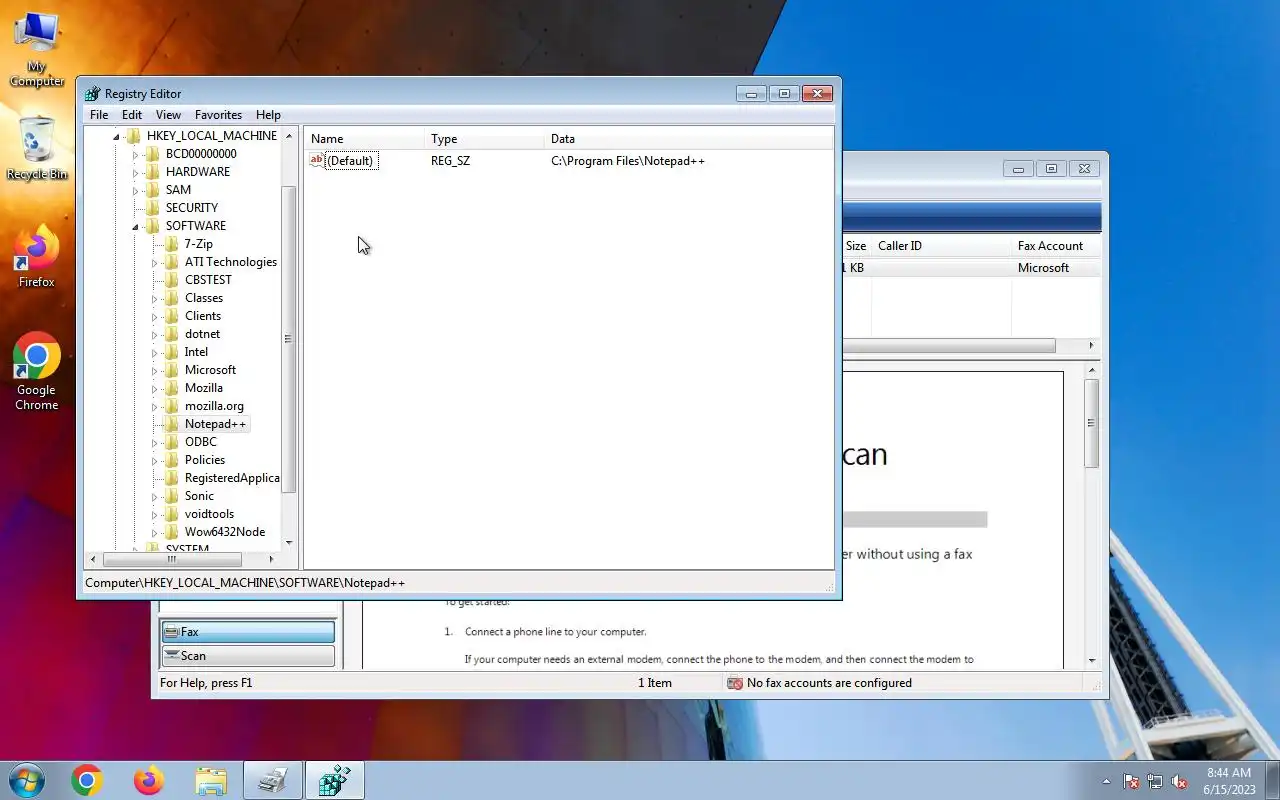The height and width of the screenshot is (800, 1280).
Task: Click the C:\Program Files\Notepad++ data value
Action: pos(628,161)
